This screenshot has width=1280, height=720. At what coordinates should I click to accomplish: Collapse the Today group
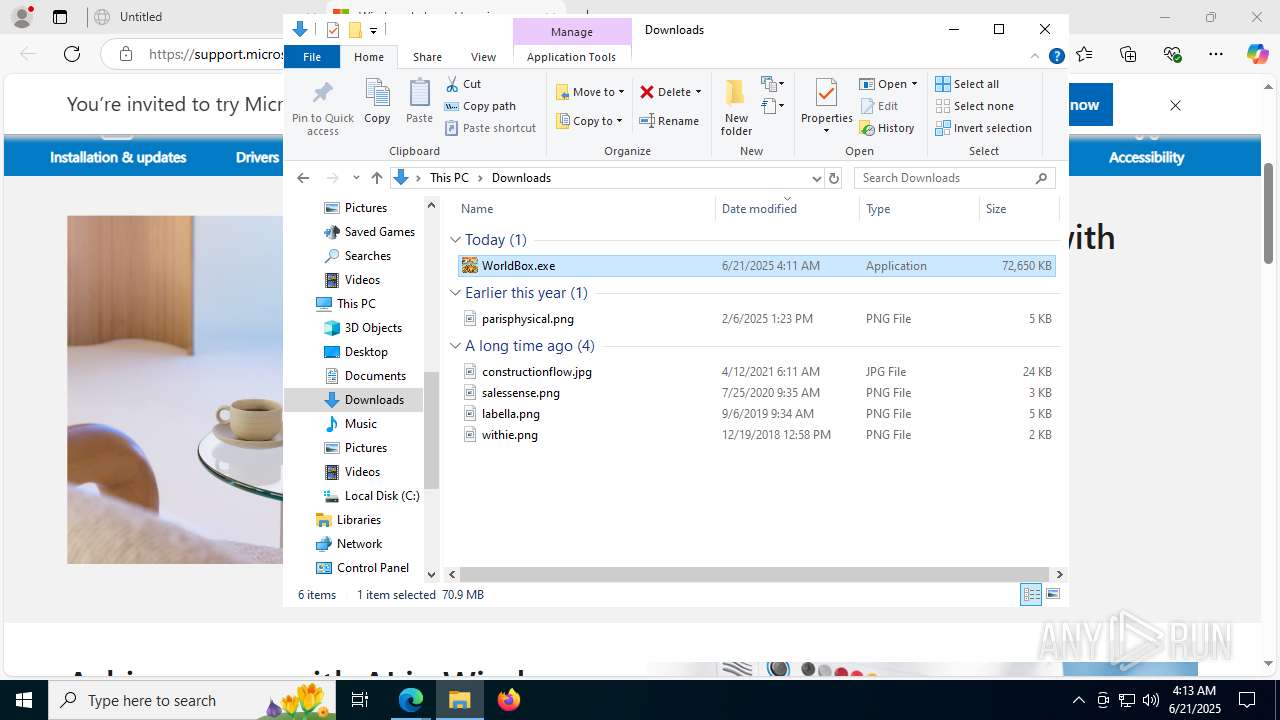point(455,240)
